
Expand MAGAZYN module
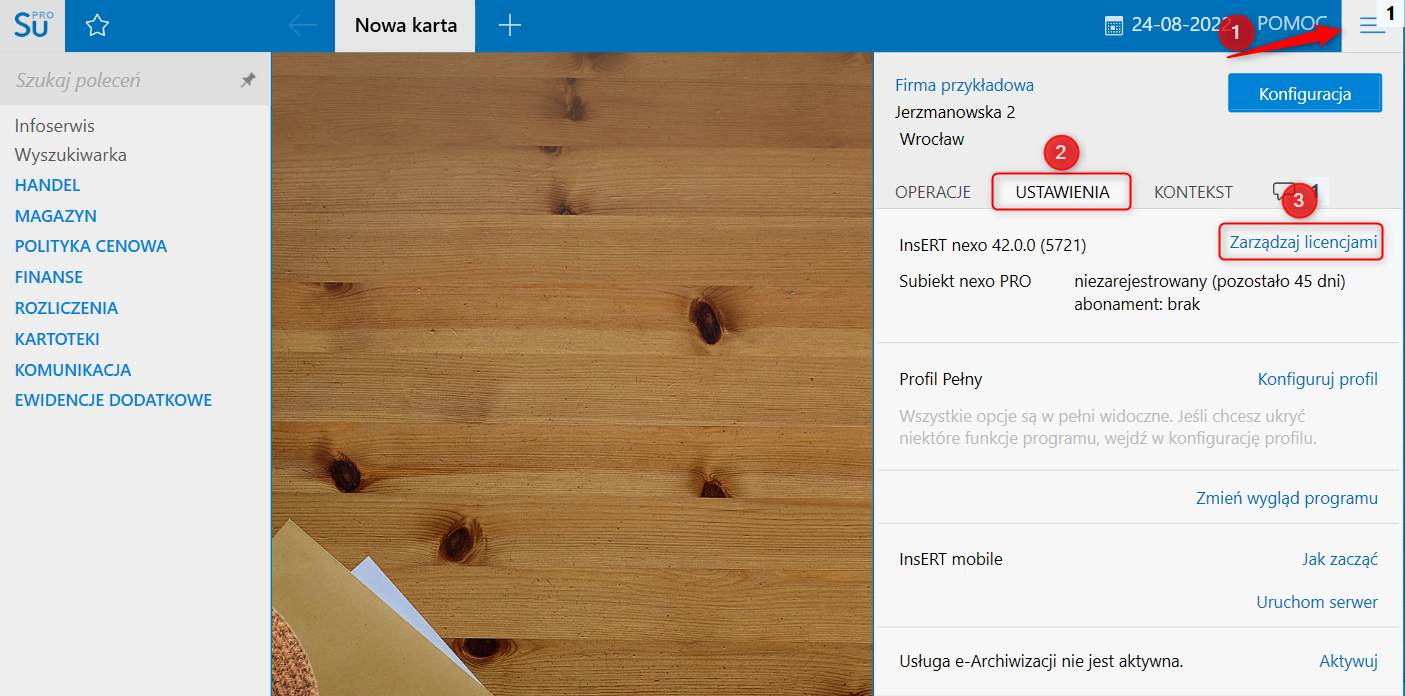click(x=56, y=216)
